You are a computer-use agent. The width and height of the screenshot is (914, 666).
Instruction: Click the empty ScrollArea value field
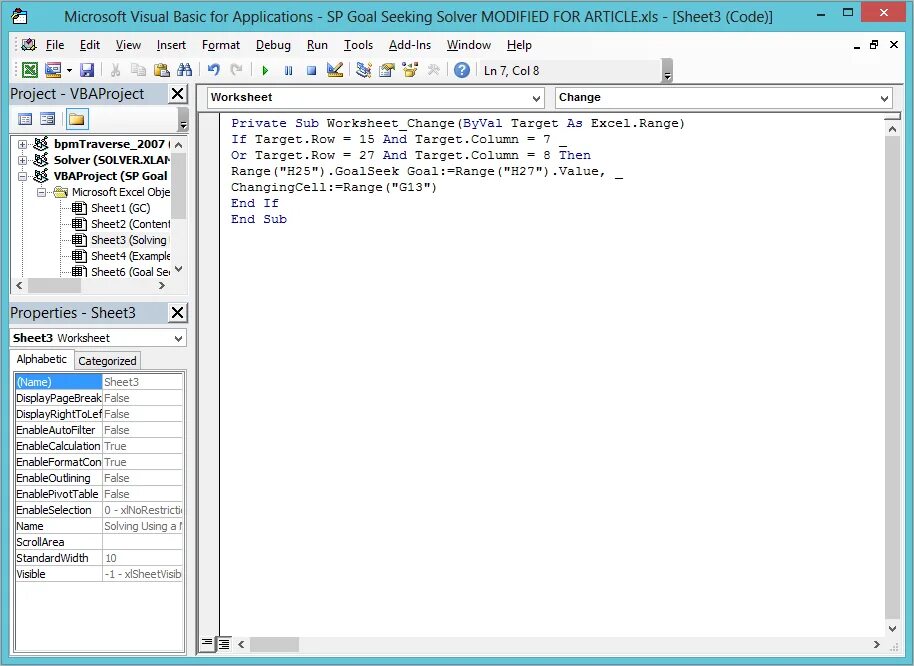coord(142,542)
